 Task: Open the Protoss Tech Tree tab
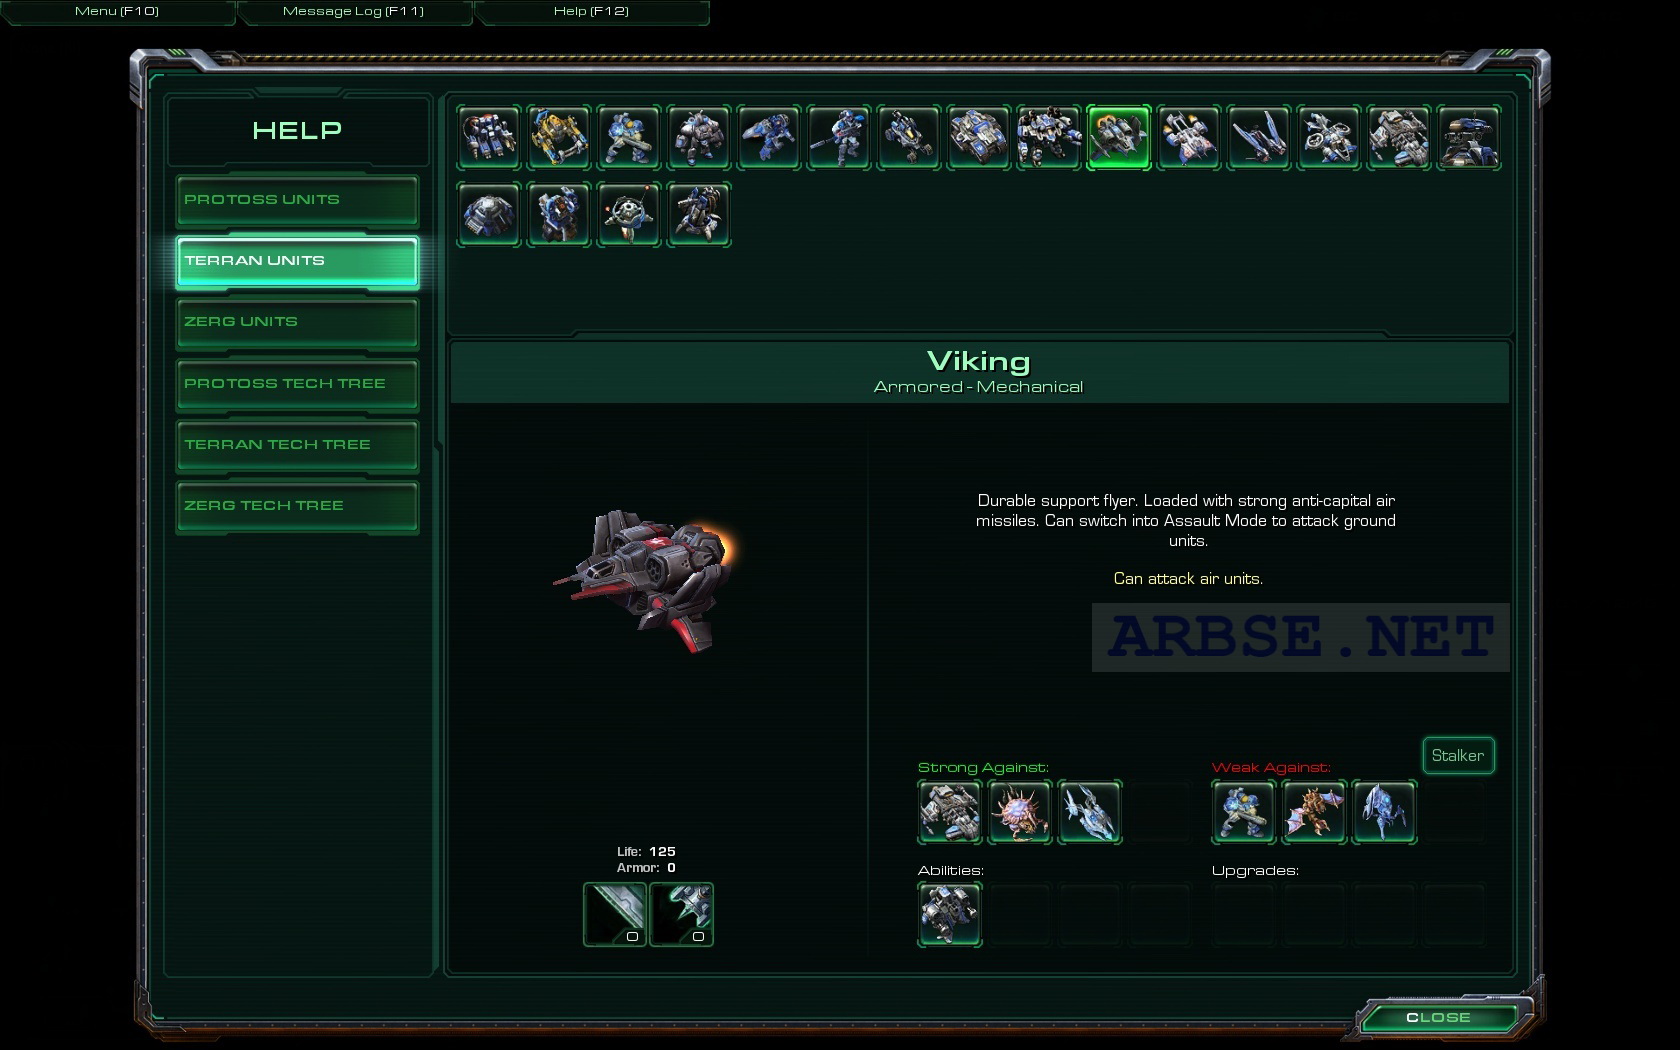pyautogui.click(x=297, y=384)
